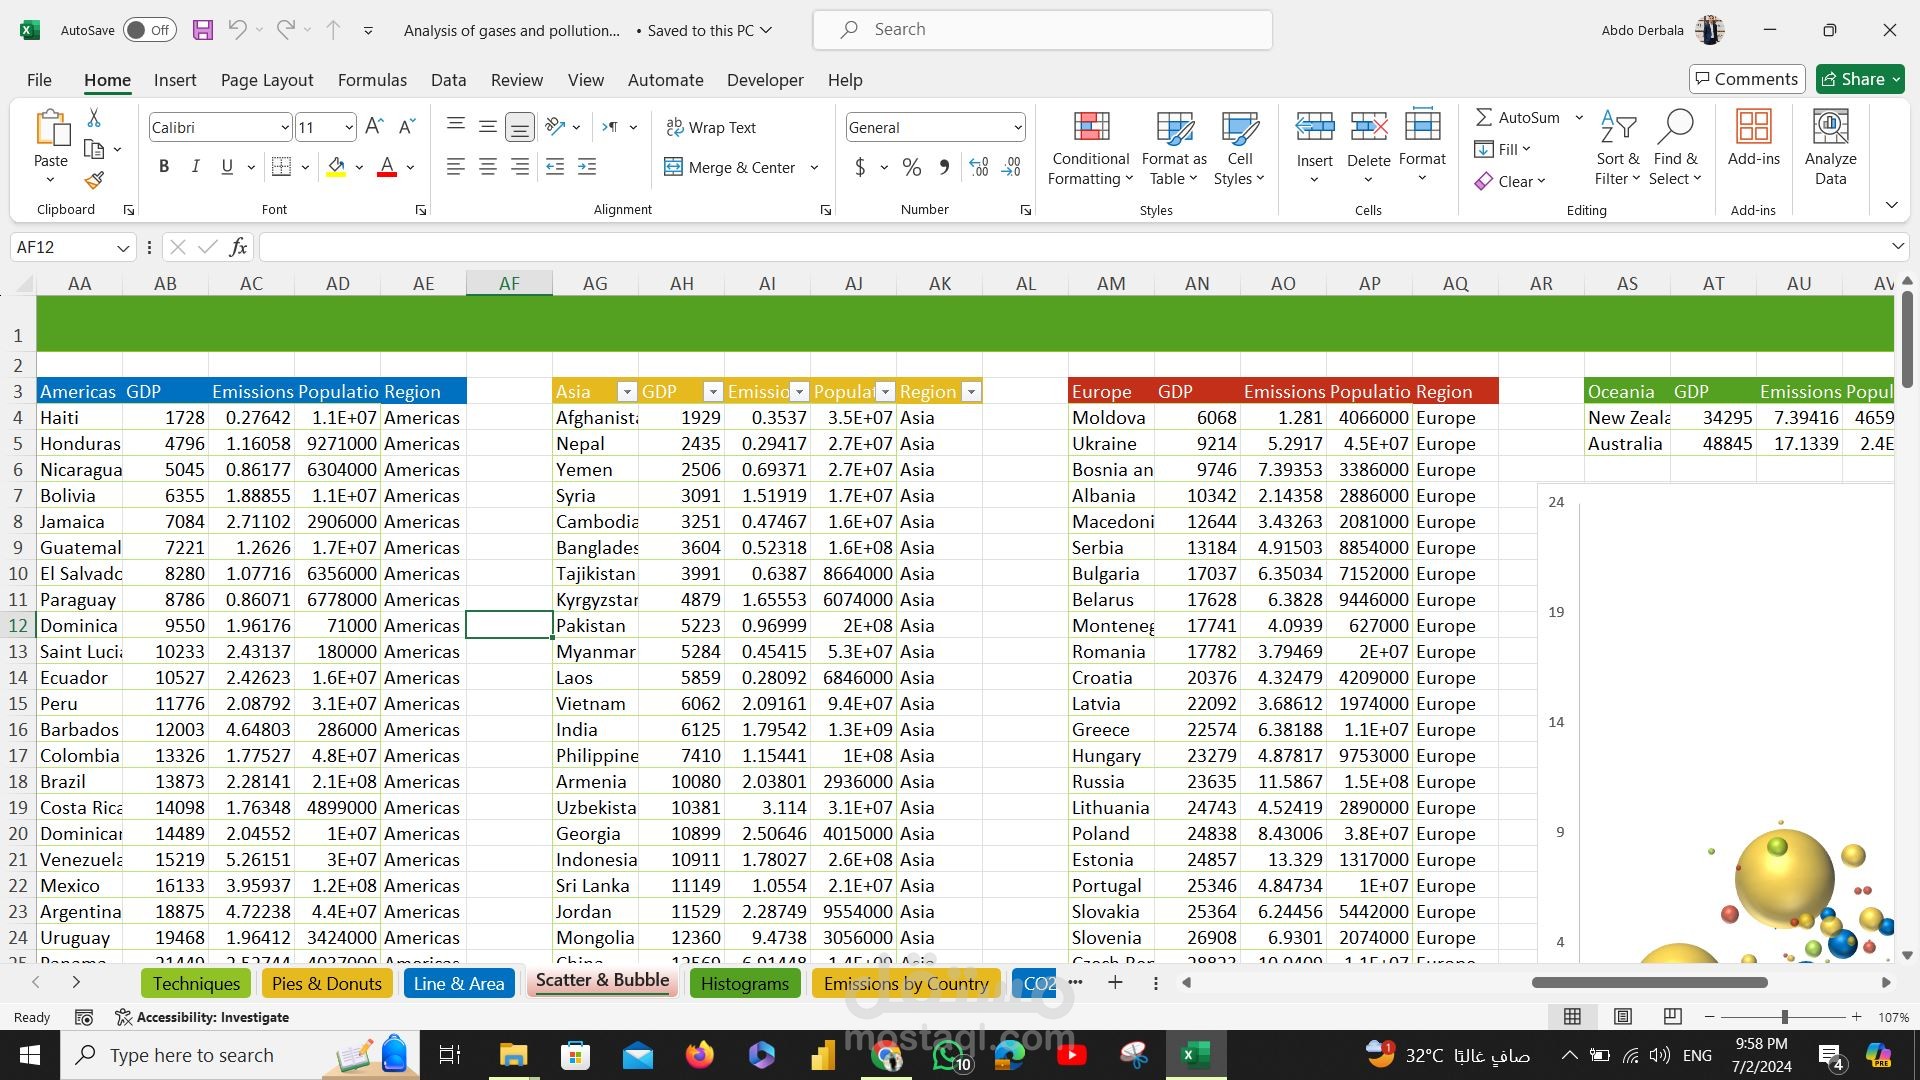Click the Name Box showing AF12
The height and width of the screenshot is (1080, 1920).
(x=62, y=247)
